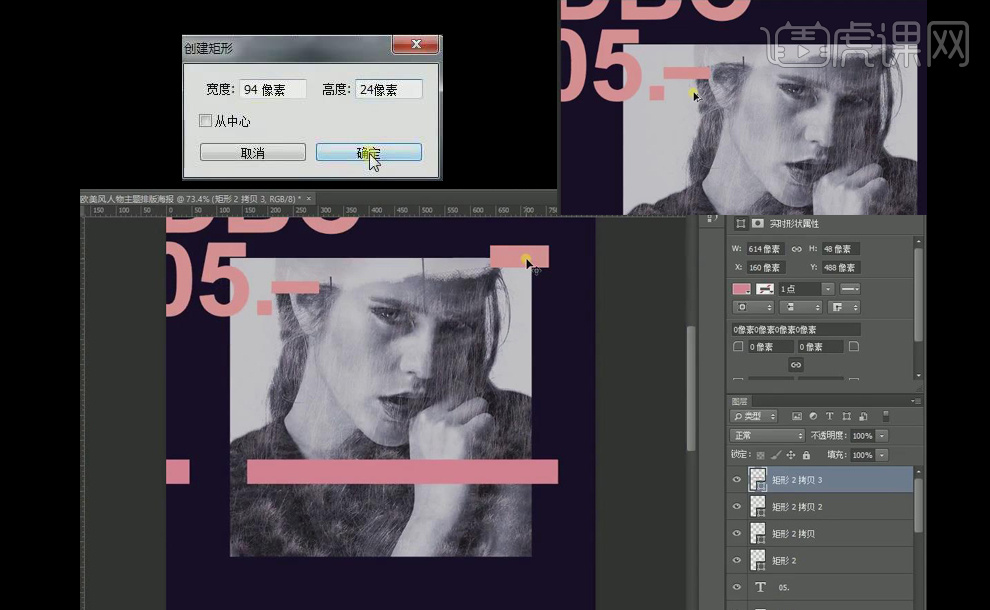990x610 pixels.
Task: Click the Y field showing 488 像素
Action: pos(841,268)
